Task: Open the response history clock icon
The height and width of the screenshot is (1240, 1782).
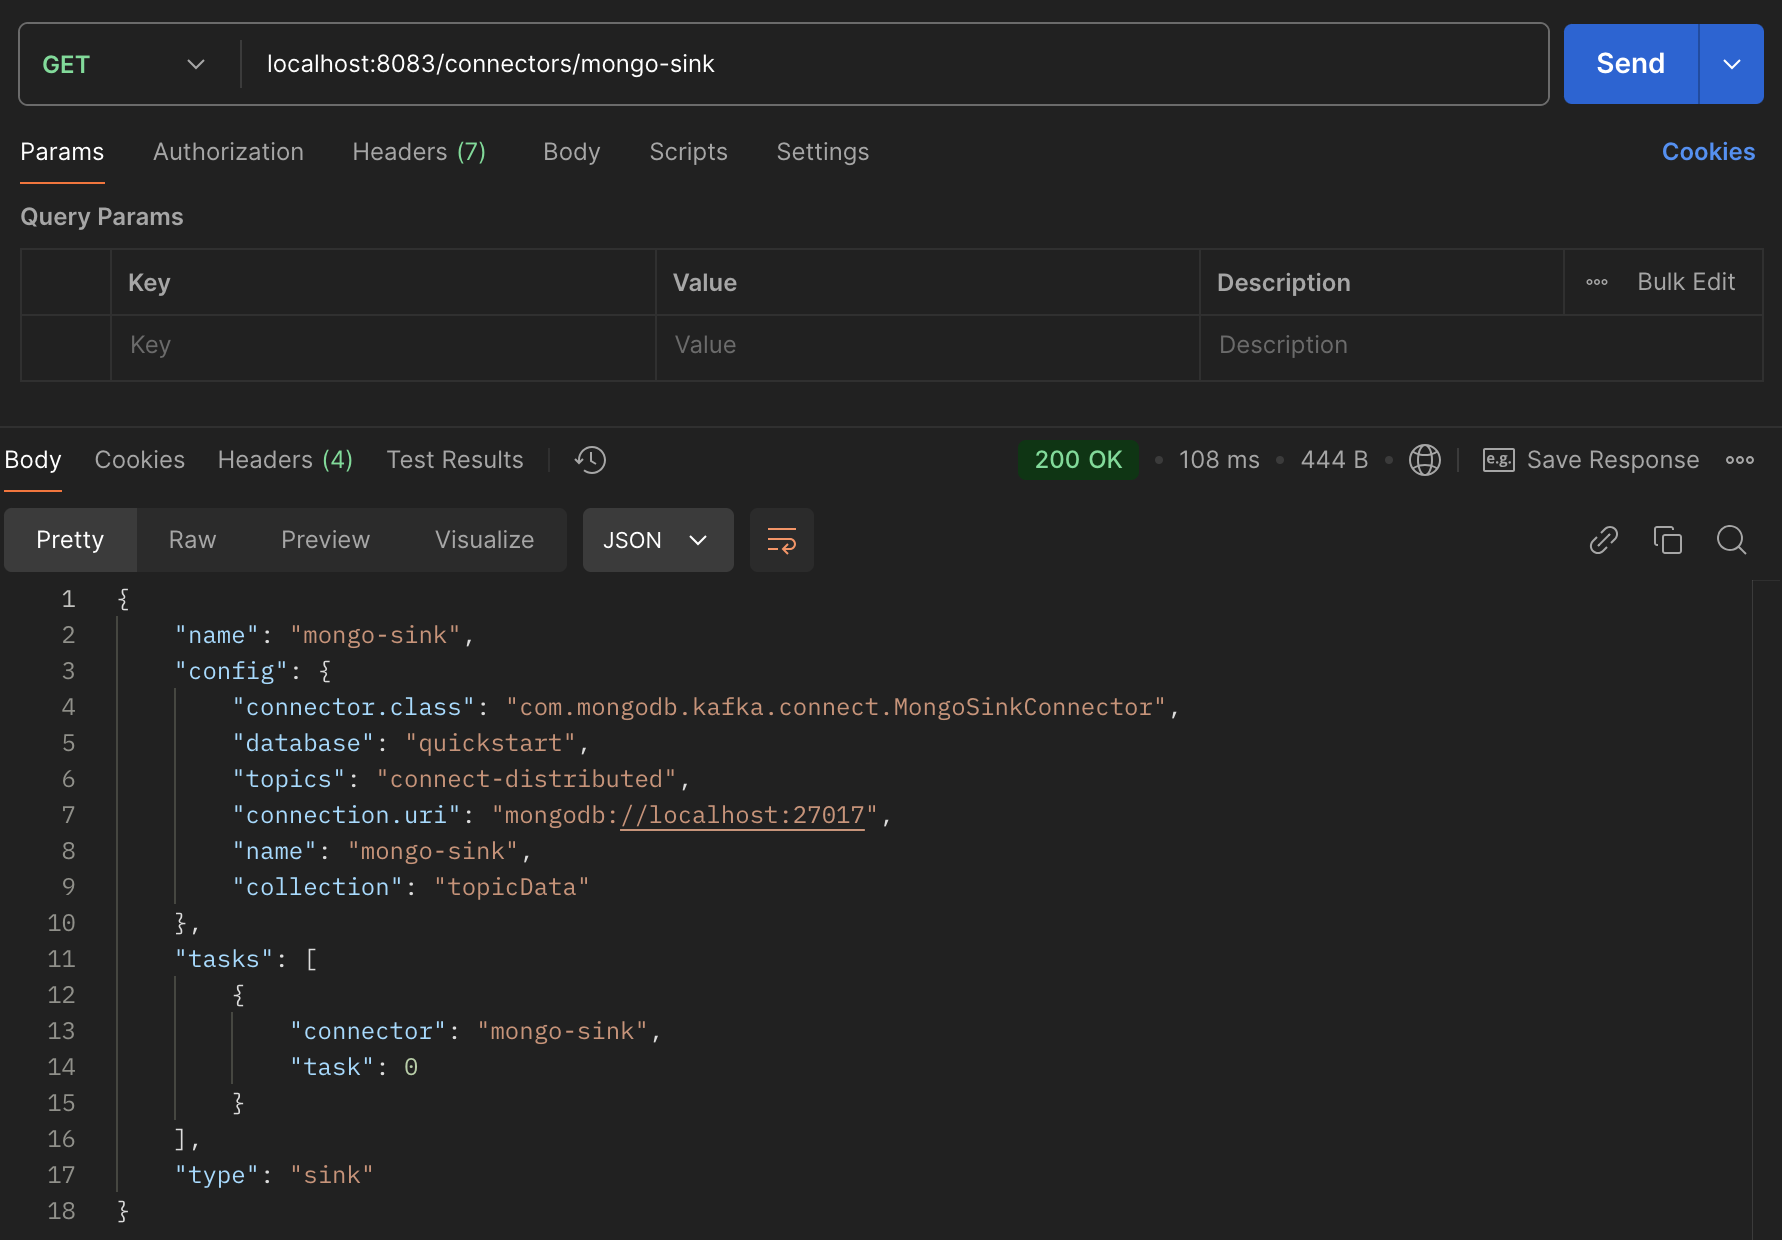Action: point(590,460)
